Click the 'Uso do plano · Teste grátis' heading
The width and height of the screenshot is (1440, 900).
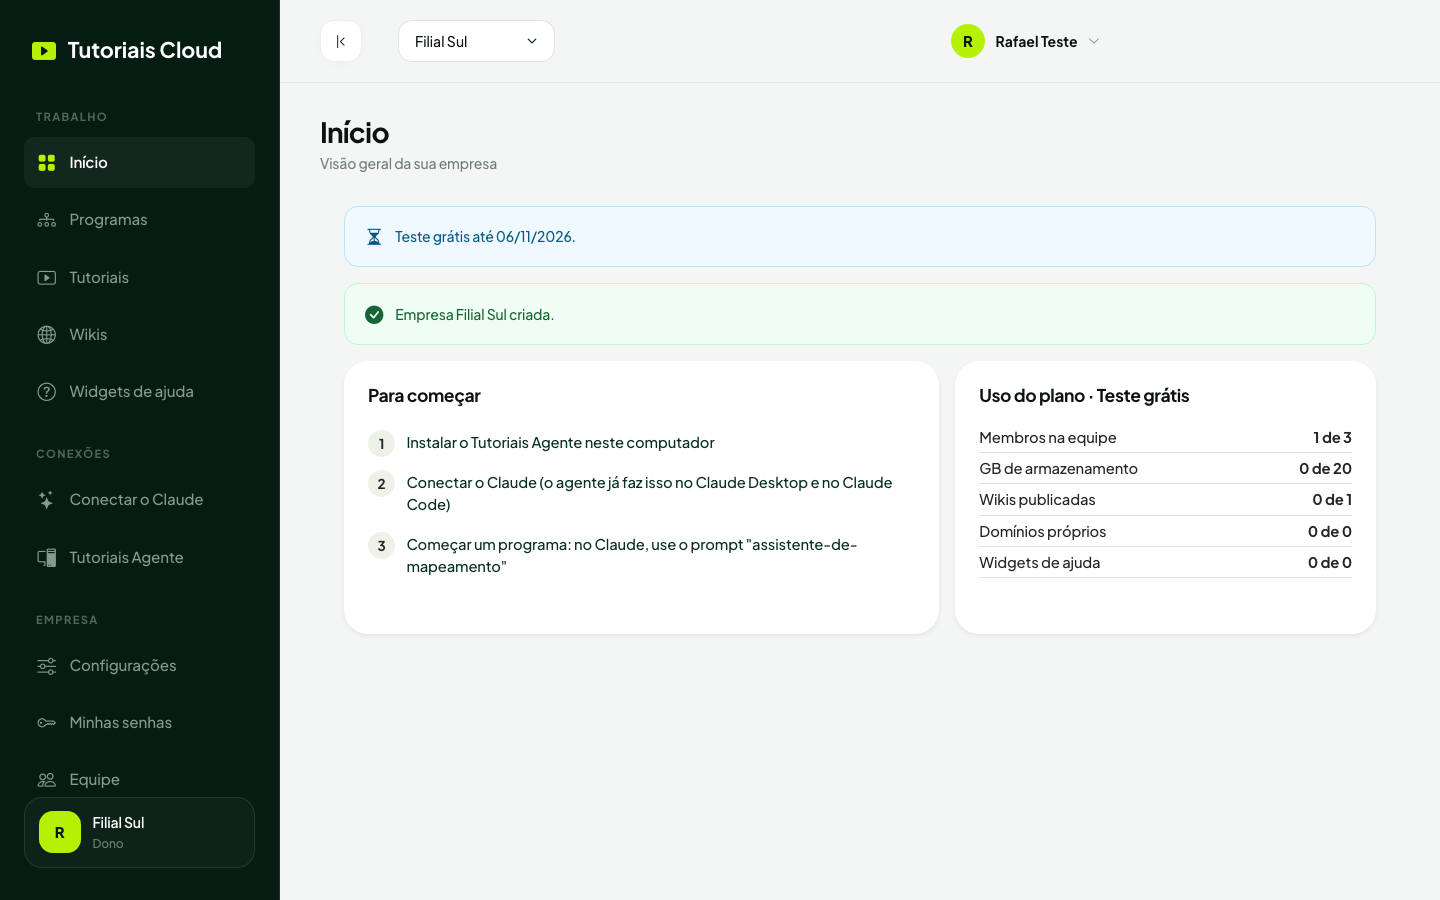click(x=1084, y=396)
